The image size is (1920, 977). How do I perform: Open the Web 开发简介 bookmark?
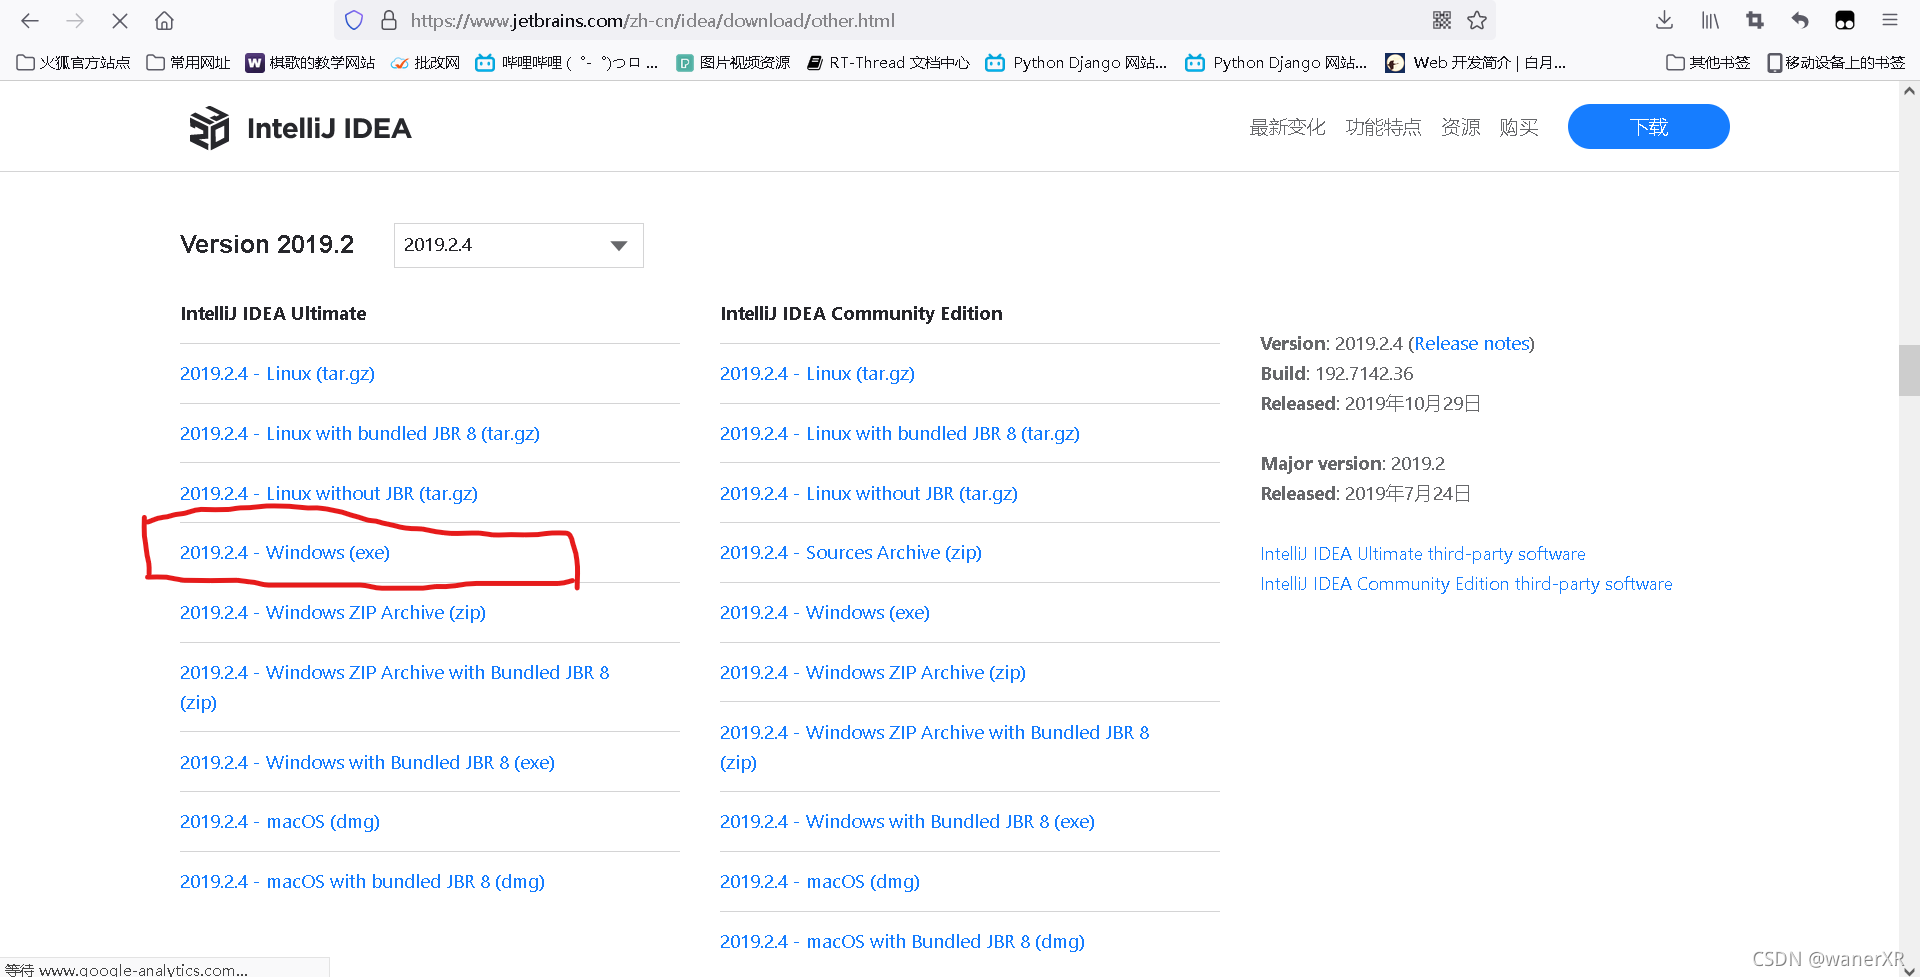click(1476, 62)
